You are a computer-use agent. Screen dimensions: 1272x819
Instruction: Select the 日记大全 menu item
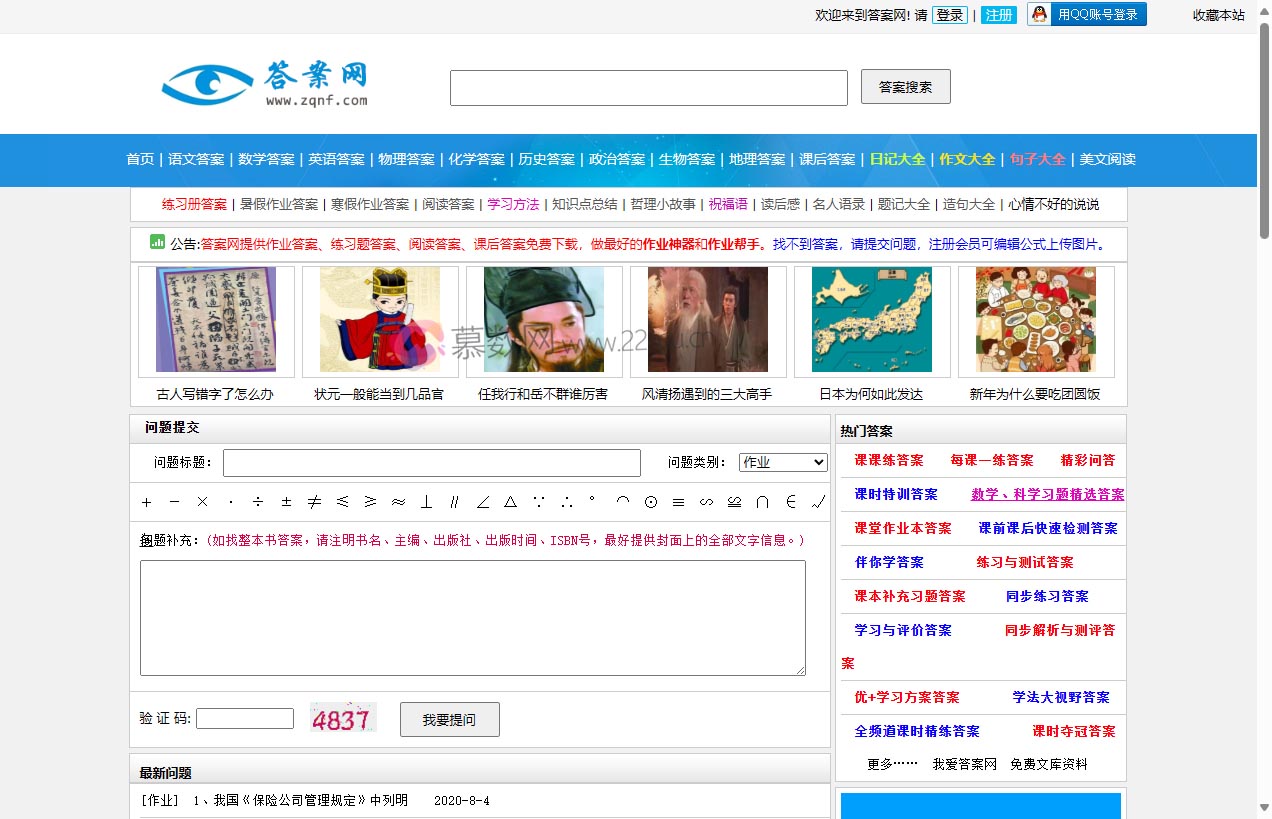pos(897,159)
